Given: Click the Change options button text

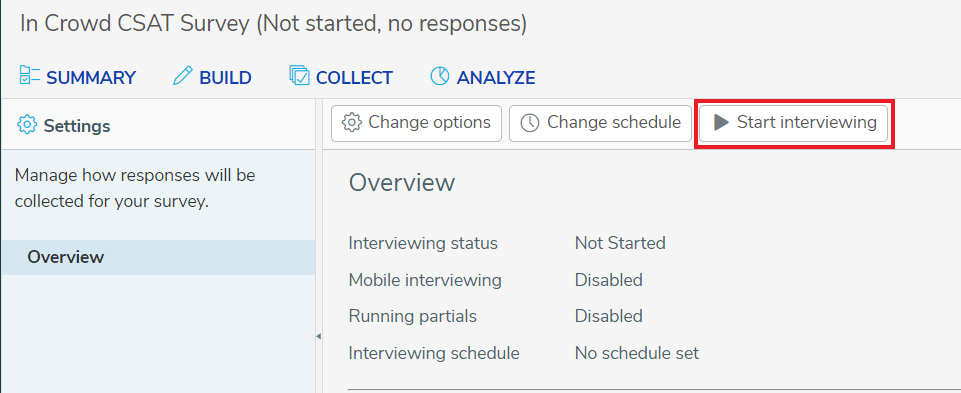Looking at the screenshot, I should (430, 122).
